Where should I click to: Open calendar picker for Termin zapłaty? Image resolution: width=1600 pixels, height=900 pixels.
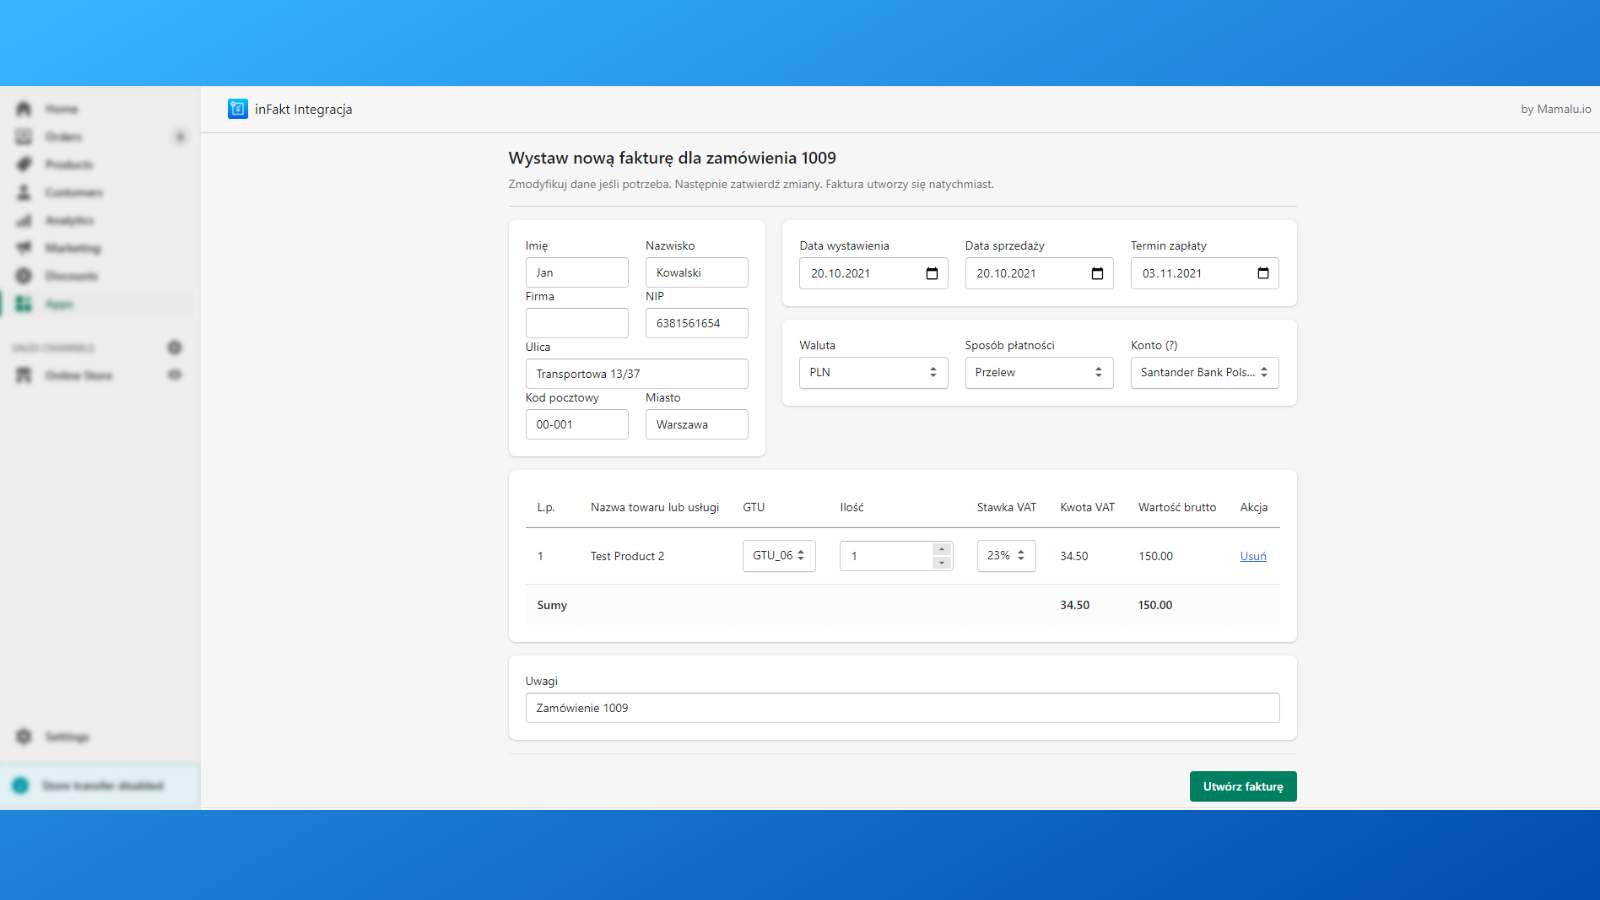point(1263,273)
